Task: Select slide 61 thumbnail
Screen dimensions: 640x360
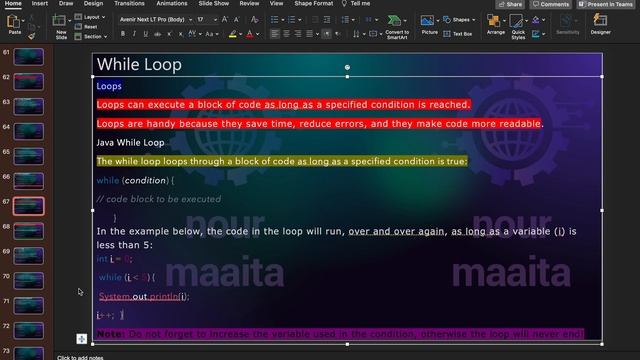Action: (29, 57)
